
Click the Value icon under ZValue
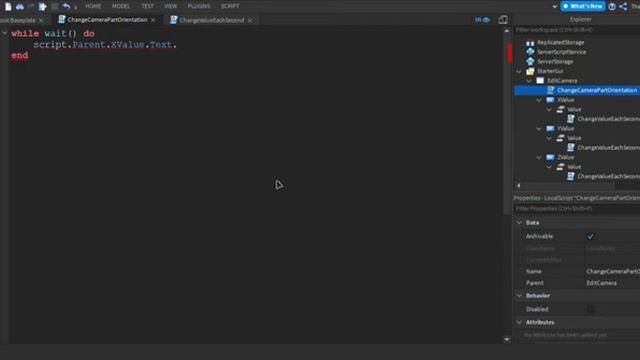[x=560, y=167]
